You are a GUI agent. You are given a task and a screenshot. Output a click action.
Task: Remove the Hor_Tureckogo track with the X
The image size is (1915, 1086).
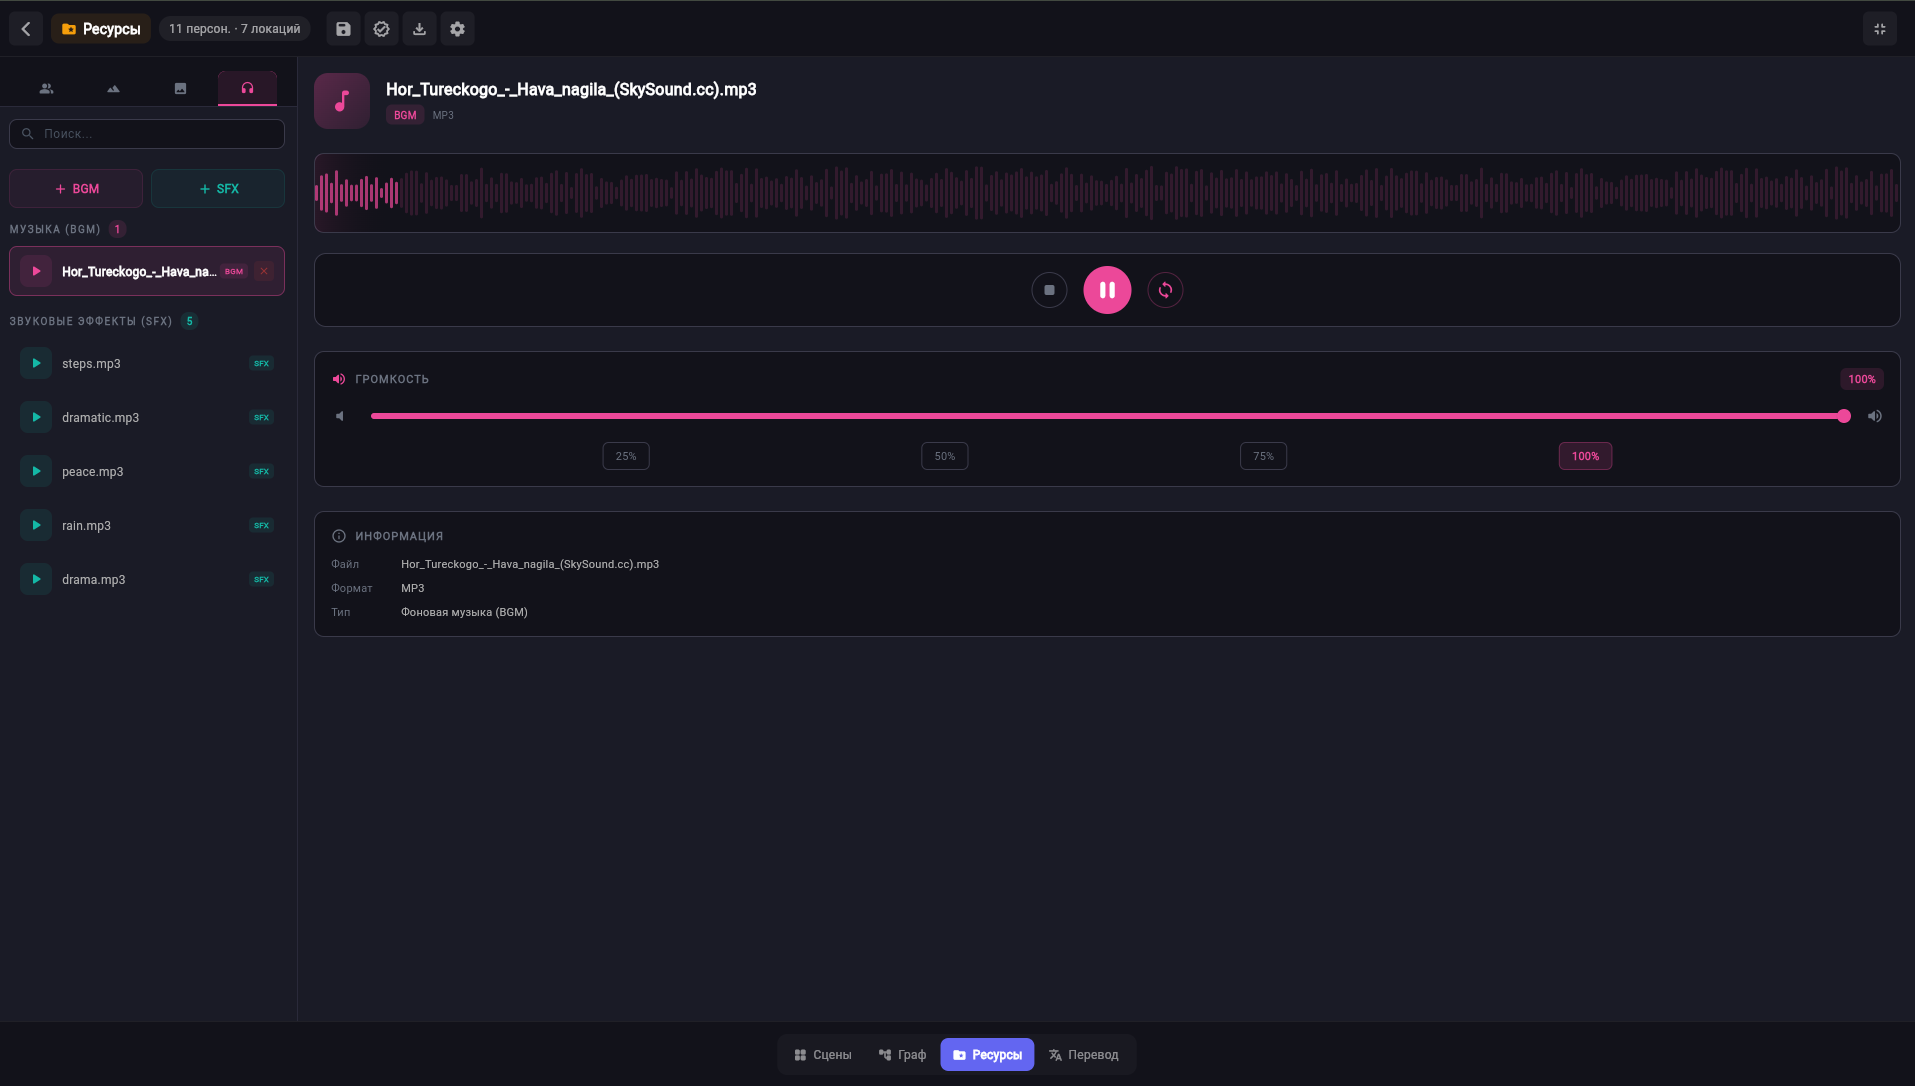coord(264,271)
